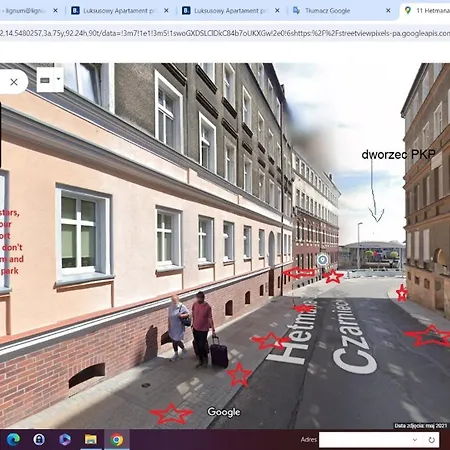Click the Street View navigation circle marker
Image resolution: width=450 pixels, height=450 pixels.
click(322, 260)
